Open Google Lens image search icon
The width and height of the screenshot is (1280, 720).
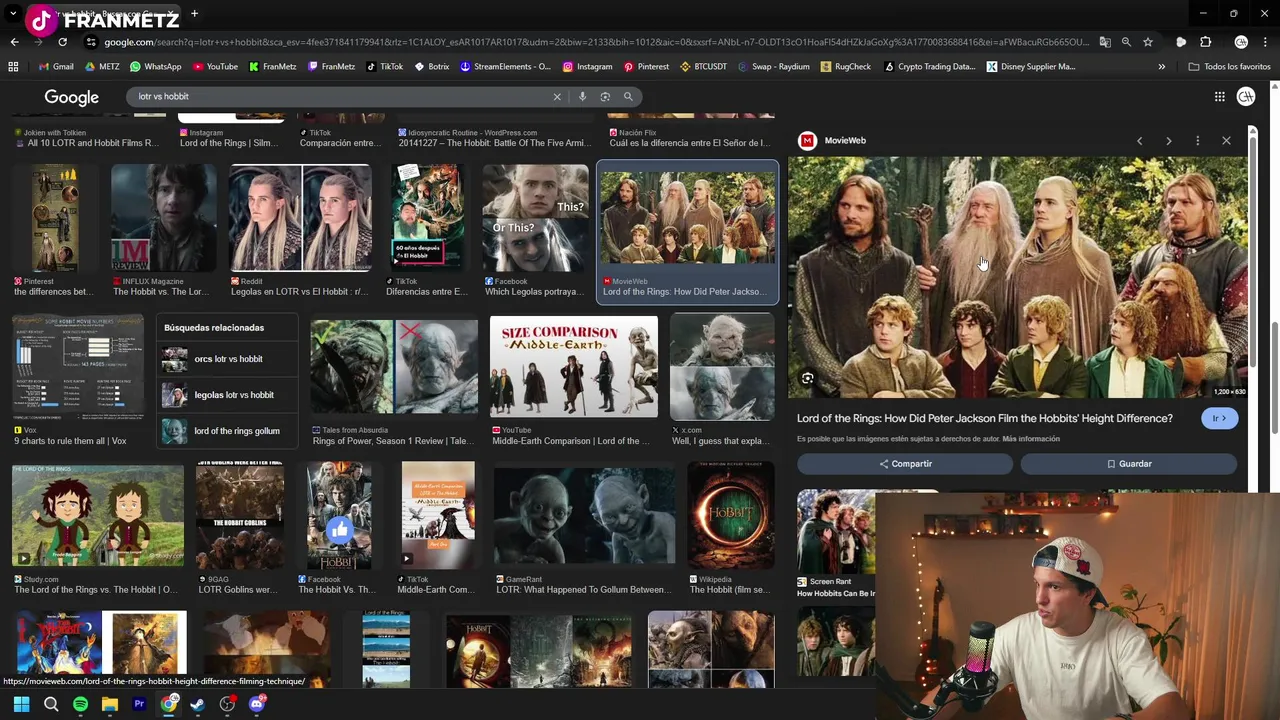(605, 97)
